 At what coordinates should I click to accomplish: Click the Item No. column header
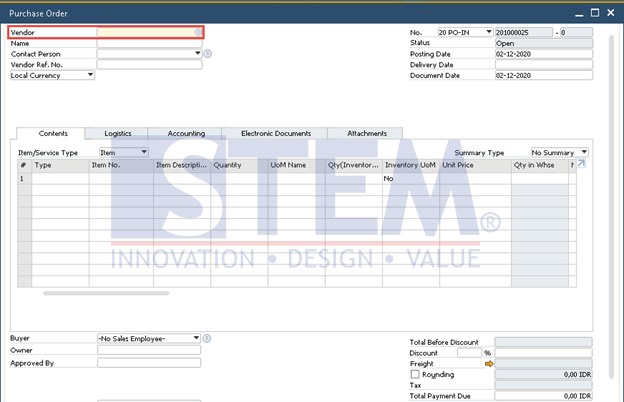[x=121, y=165]
